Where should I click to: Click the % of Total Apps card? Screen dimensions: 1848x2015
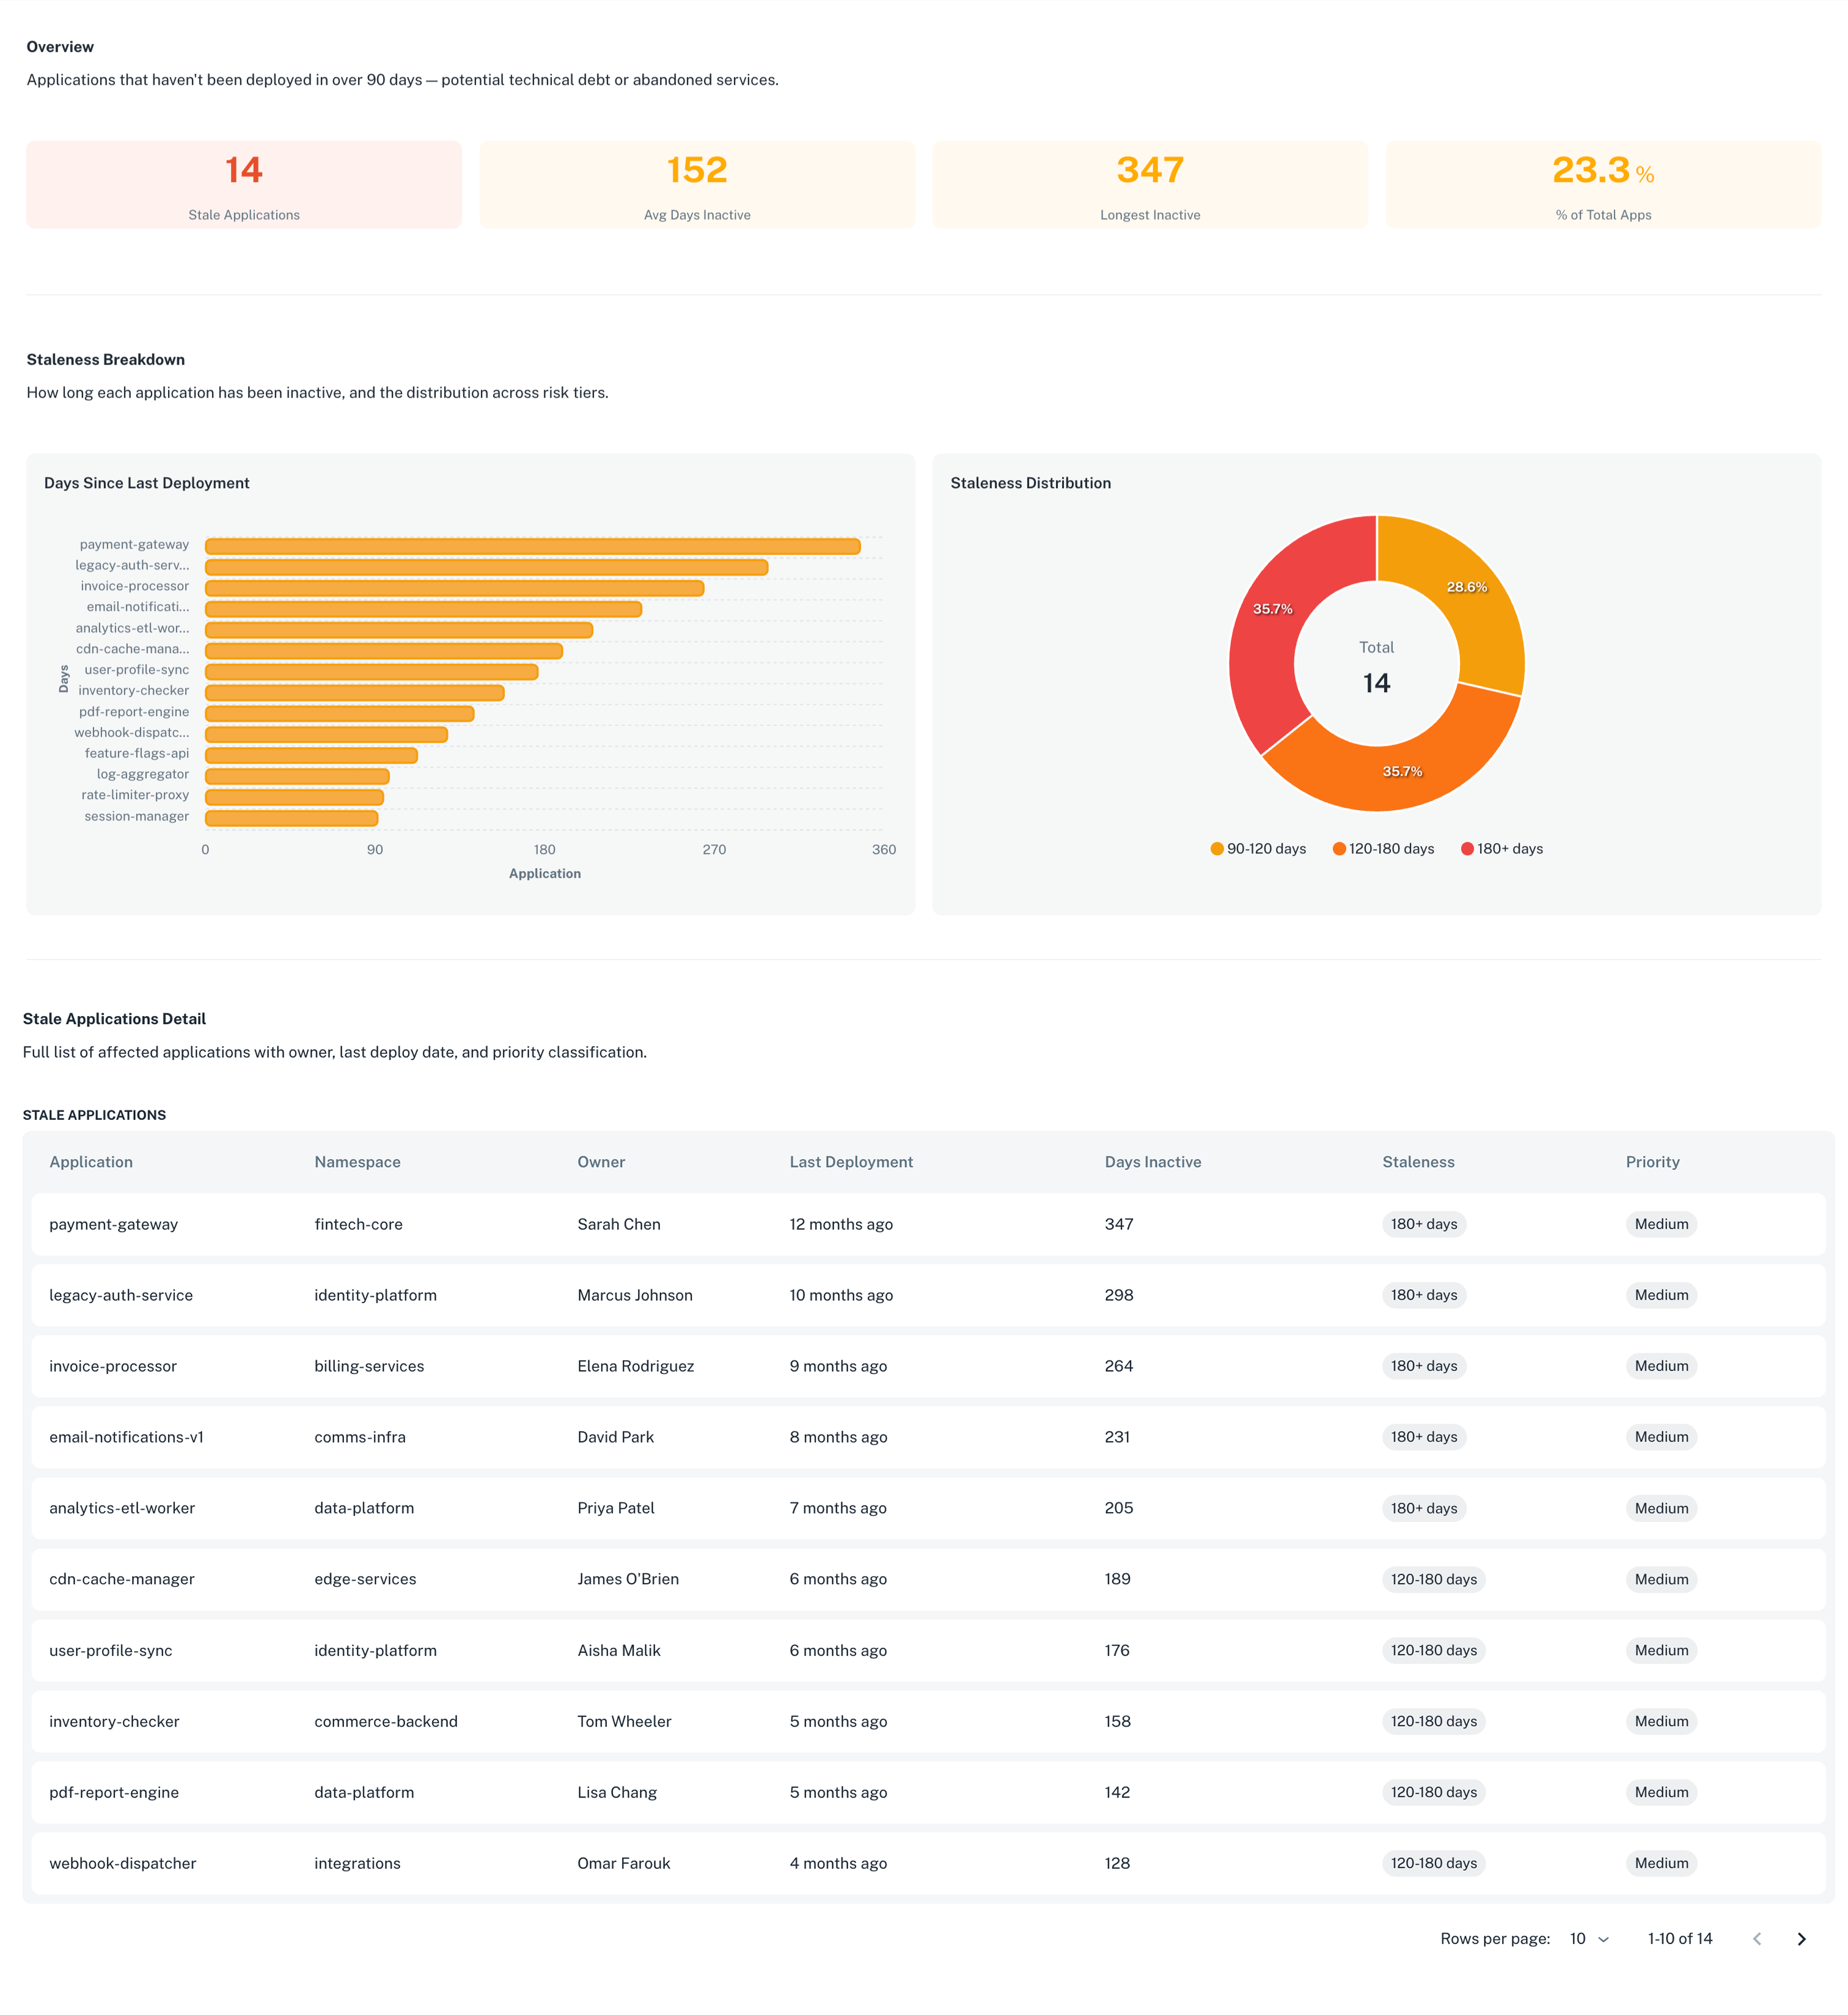click(1603, 184)
